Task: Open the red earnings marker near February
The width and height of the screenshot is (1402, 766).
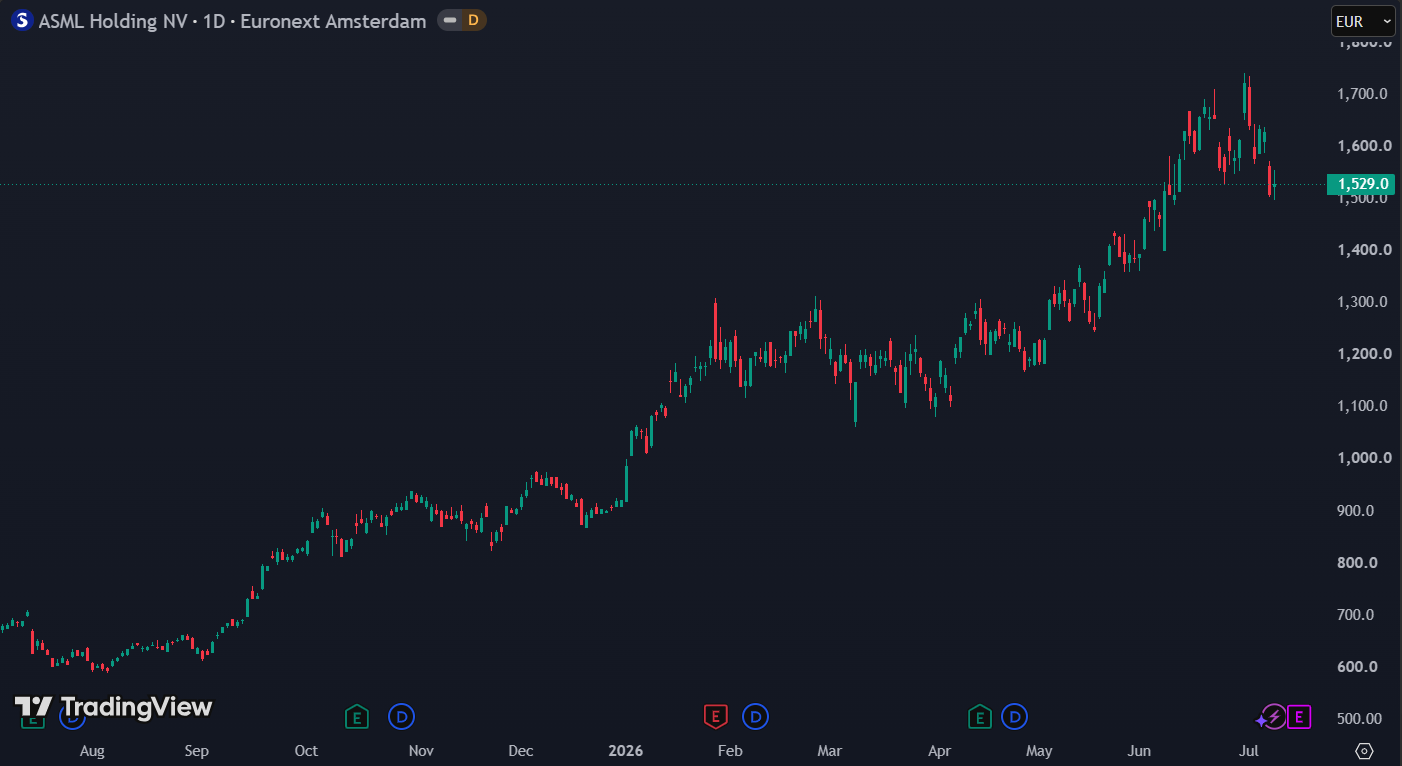Action: [x=714, y=716]
